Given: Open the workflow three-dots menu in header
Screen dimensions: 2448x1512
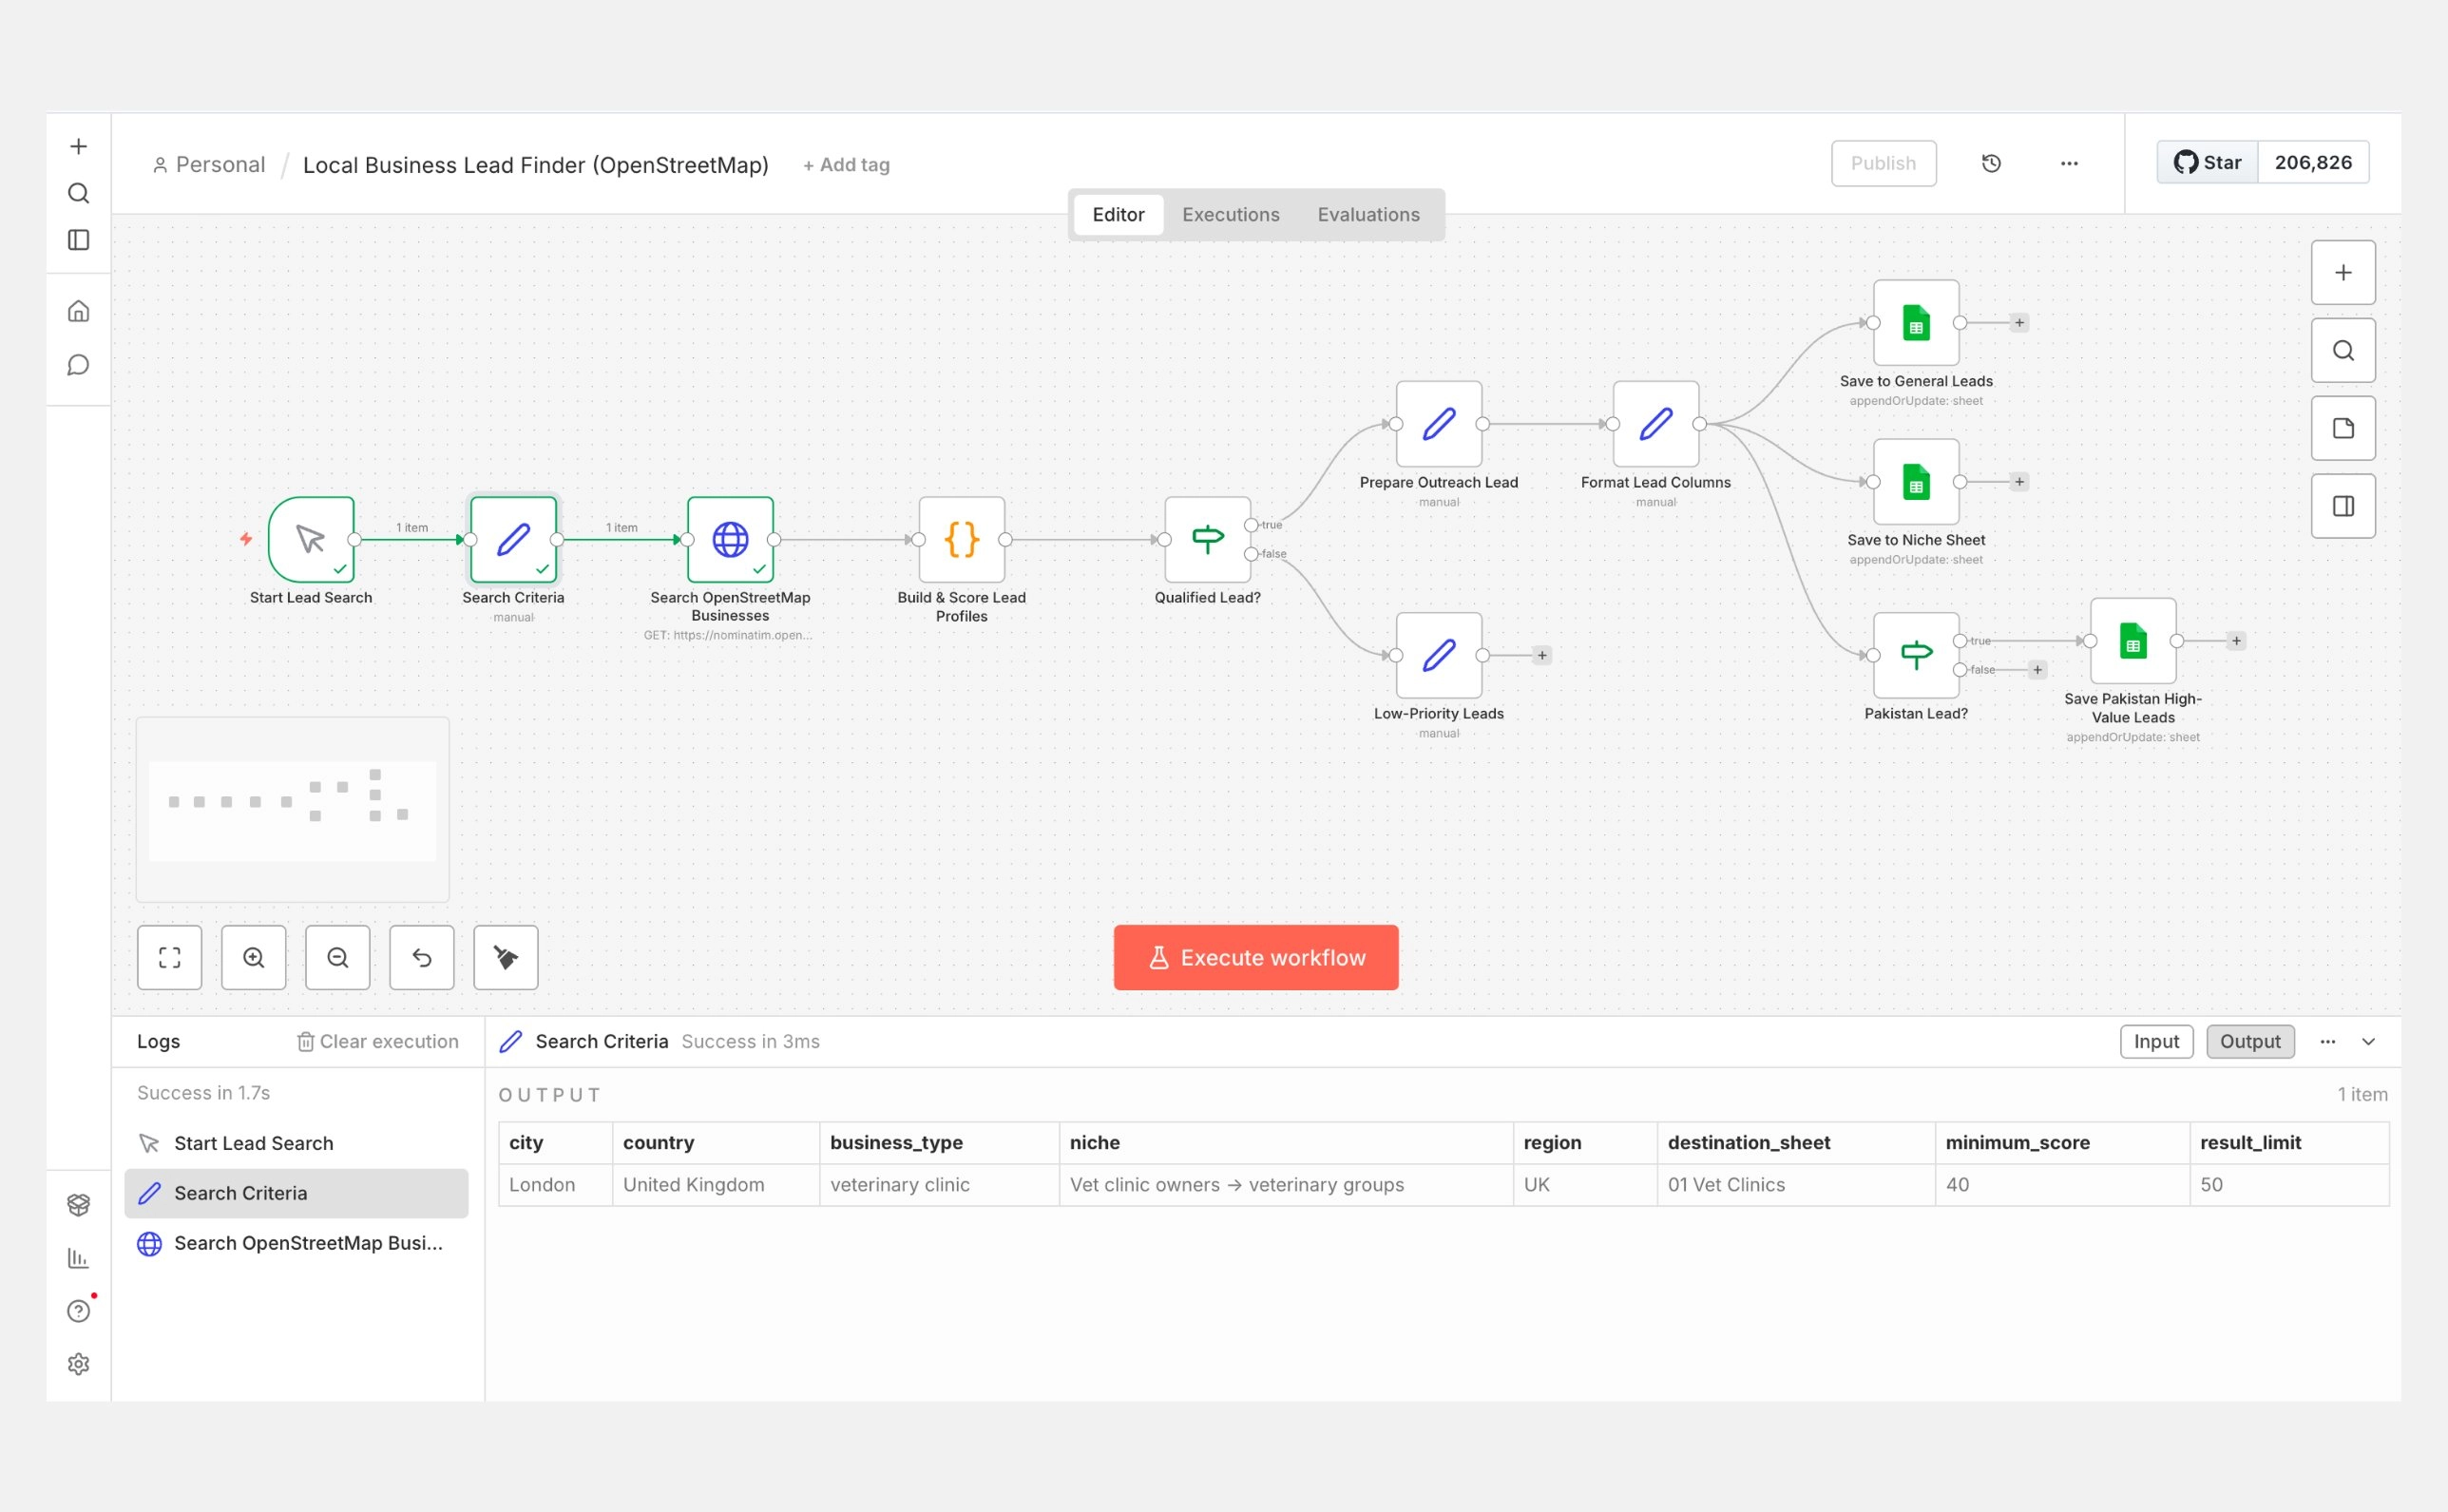Looking at the screenshot, I should coord(2069,163).
